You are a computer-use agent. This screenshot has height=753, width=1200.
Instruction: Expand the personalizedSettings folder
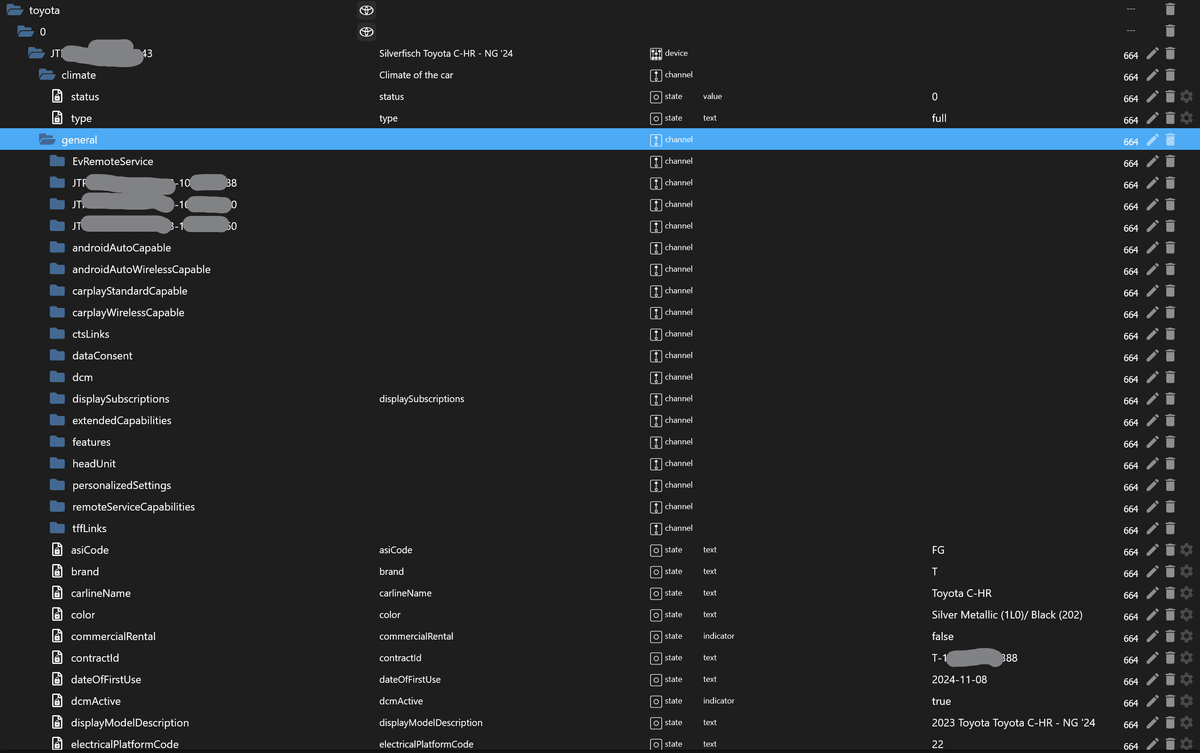click(x=57, y=485)
